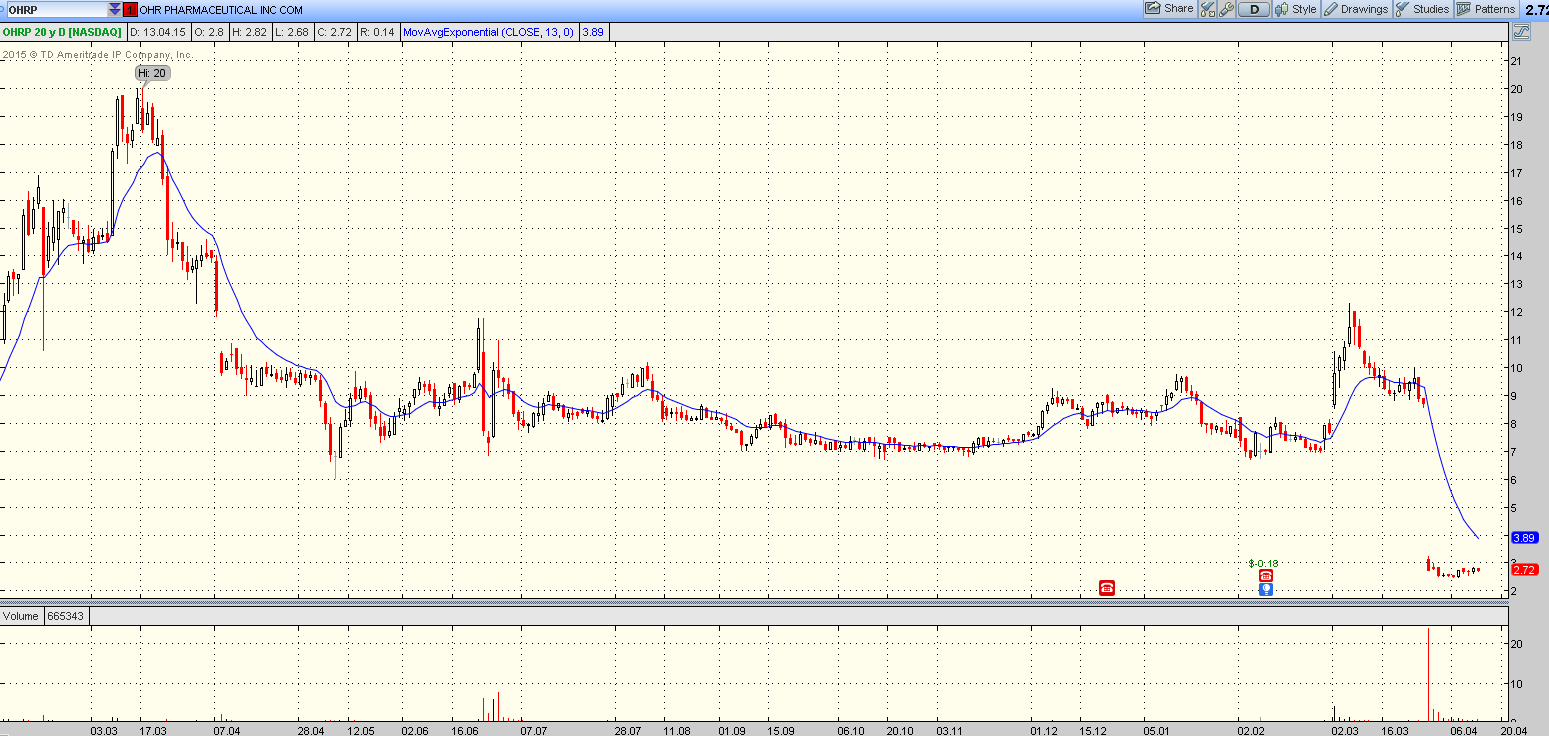Click the C: 2.72 close value
Screen dimensions: 1549x736
[333, 32]
